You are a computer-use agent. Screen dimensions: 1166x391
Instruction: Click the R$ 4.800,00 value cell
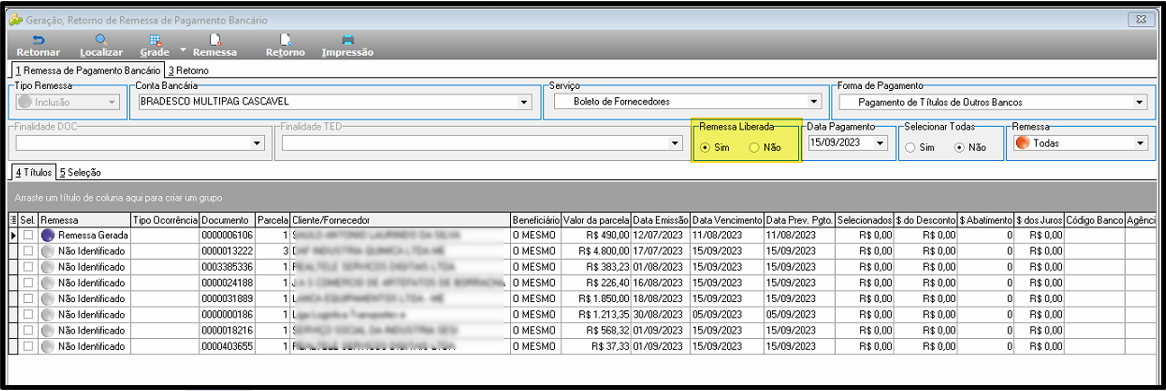point(596,251)
